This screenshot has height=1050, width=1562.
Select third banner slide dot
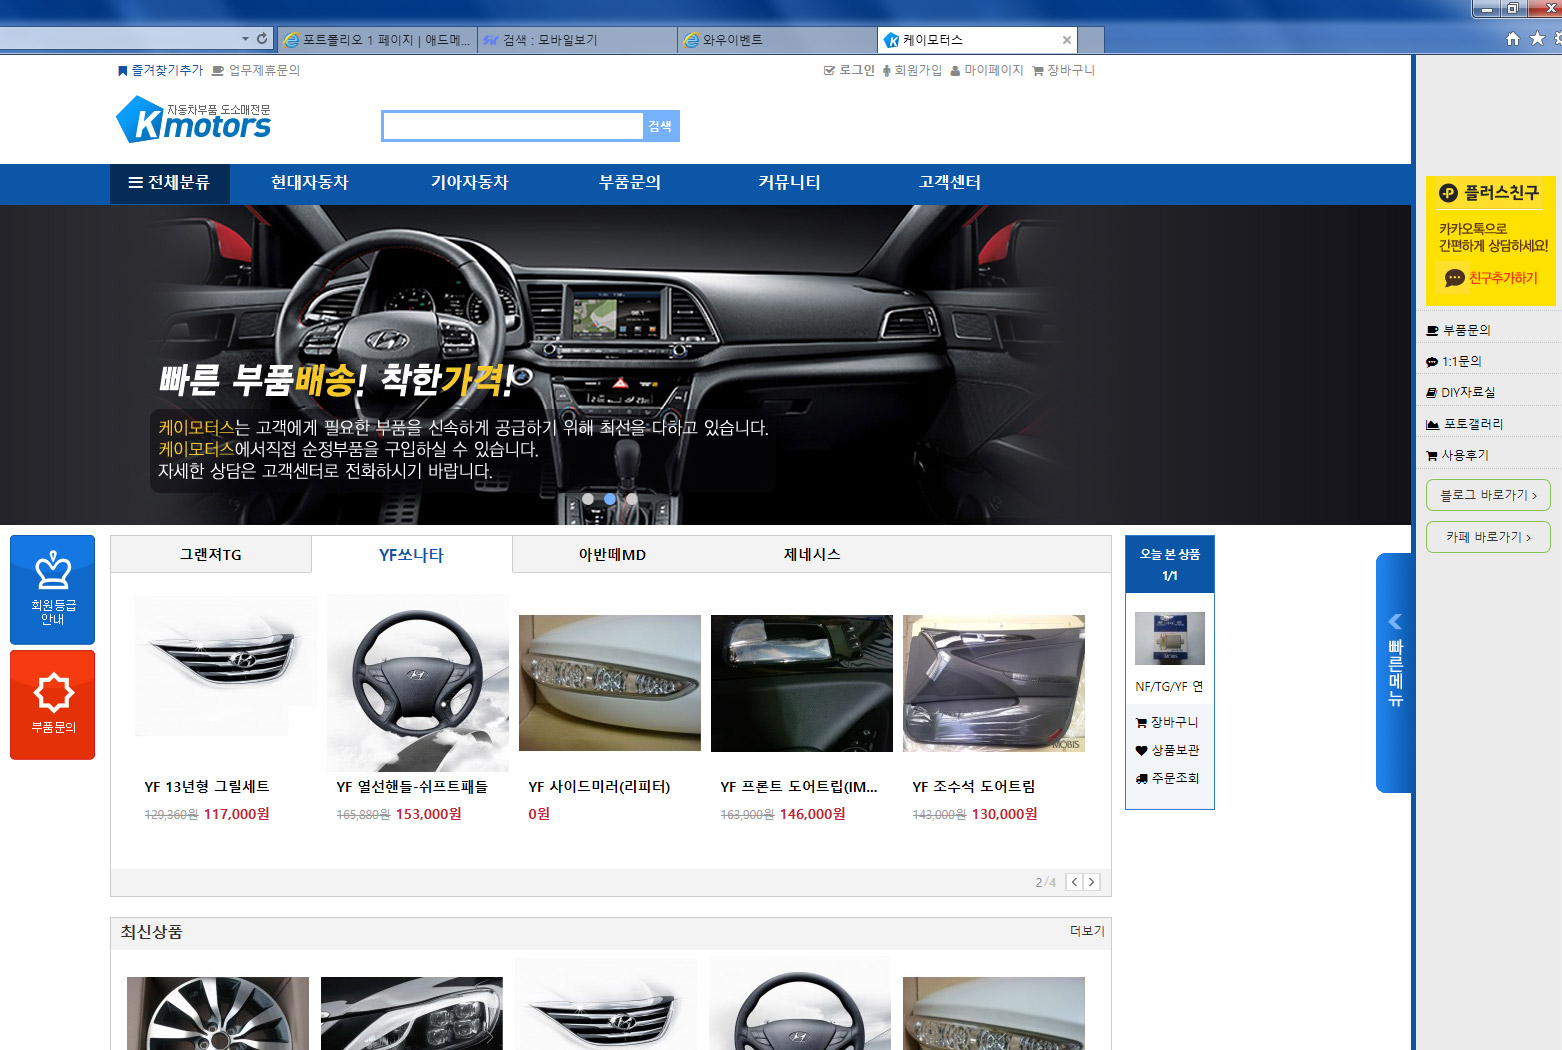click(x=632, y=498)
